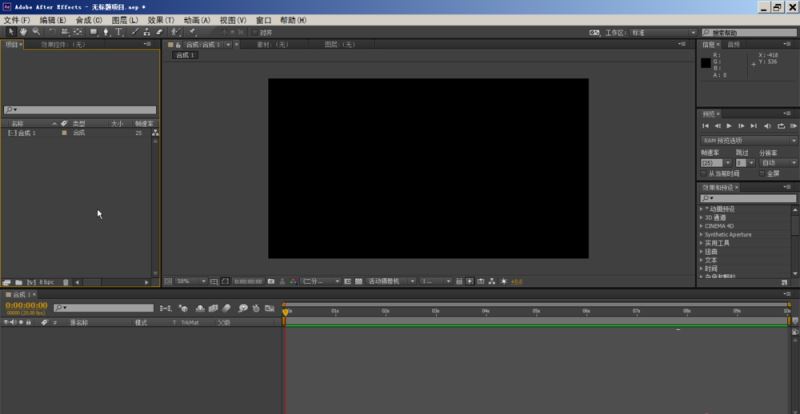The image size is (800, 414).
Task: Open the 动画(A) menu
Action: (197, 20)
